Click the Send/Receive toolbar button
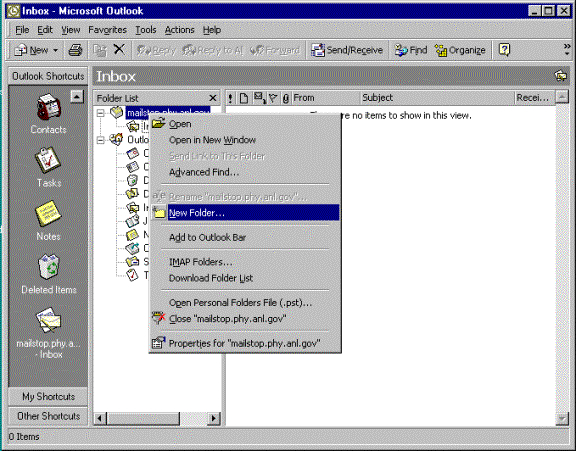 [347, 50]
